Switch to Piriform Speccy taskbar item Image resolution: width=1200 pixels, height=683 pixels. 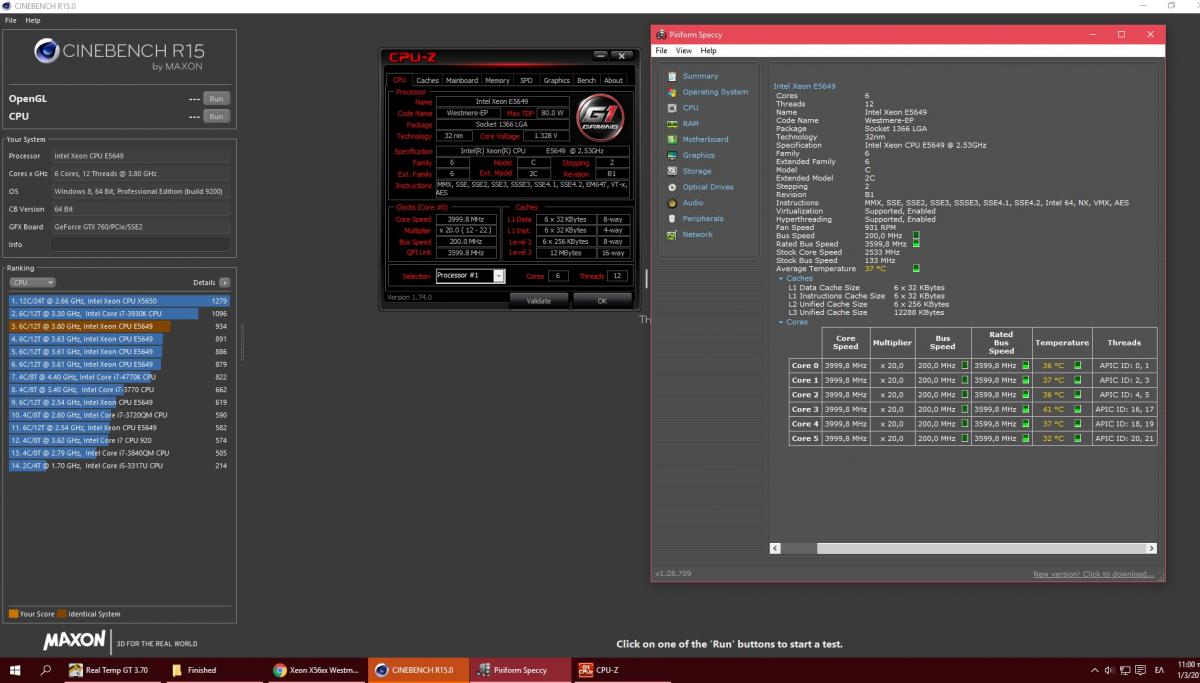click(x=520, y=670)
